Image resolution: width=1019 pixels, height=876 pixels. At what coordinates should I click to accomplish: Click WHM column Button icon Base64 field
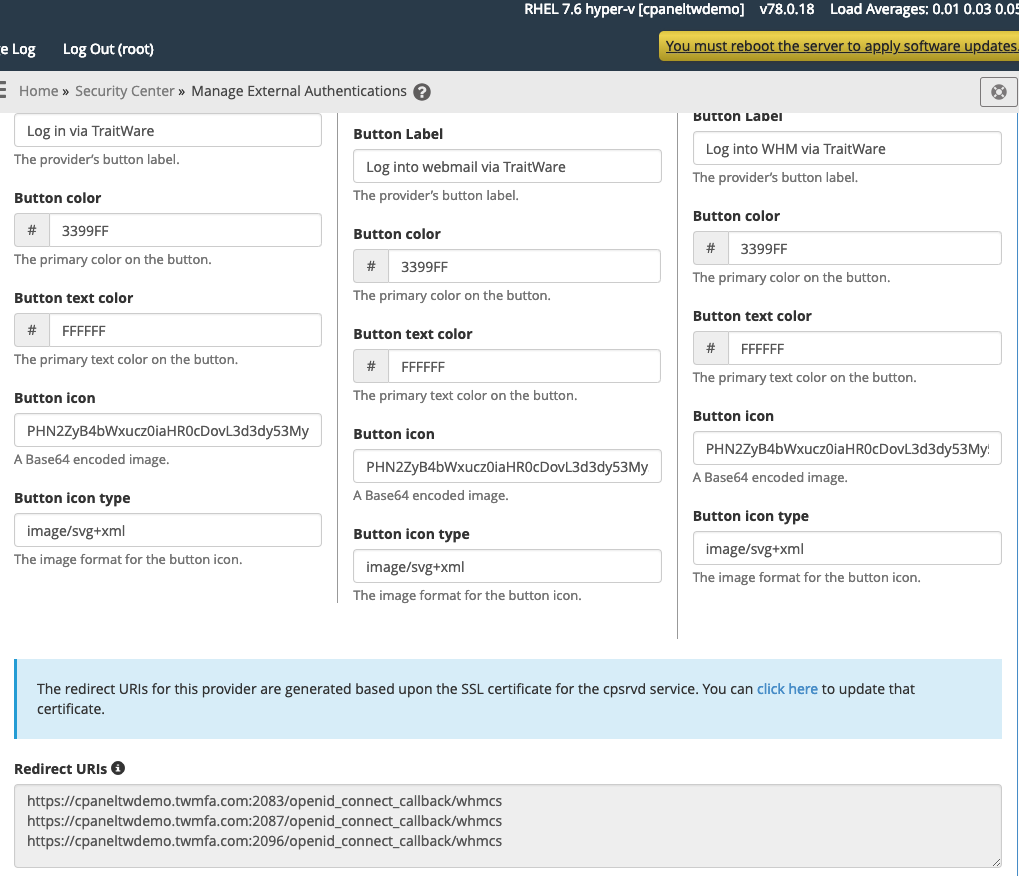pos(847,448)
